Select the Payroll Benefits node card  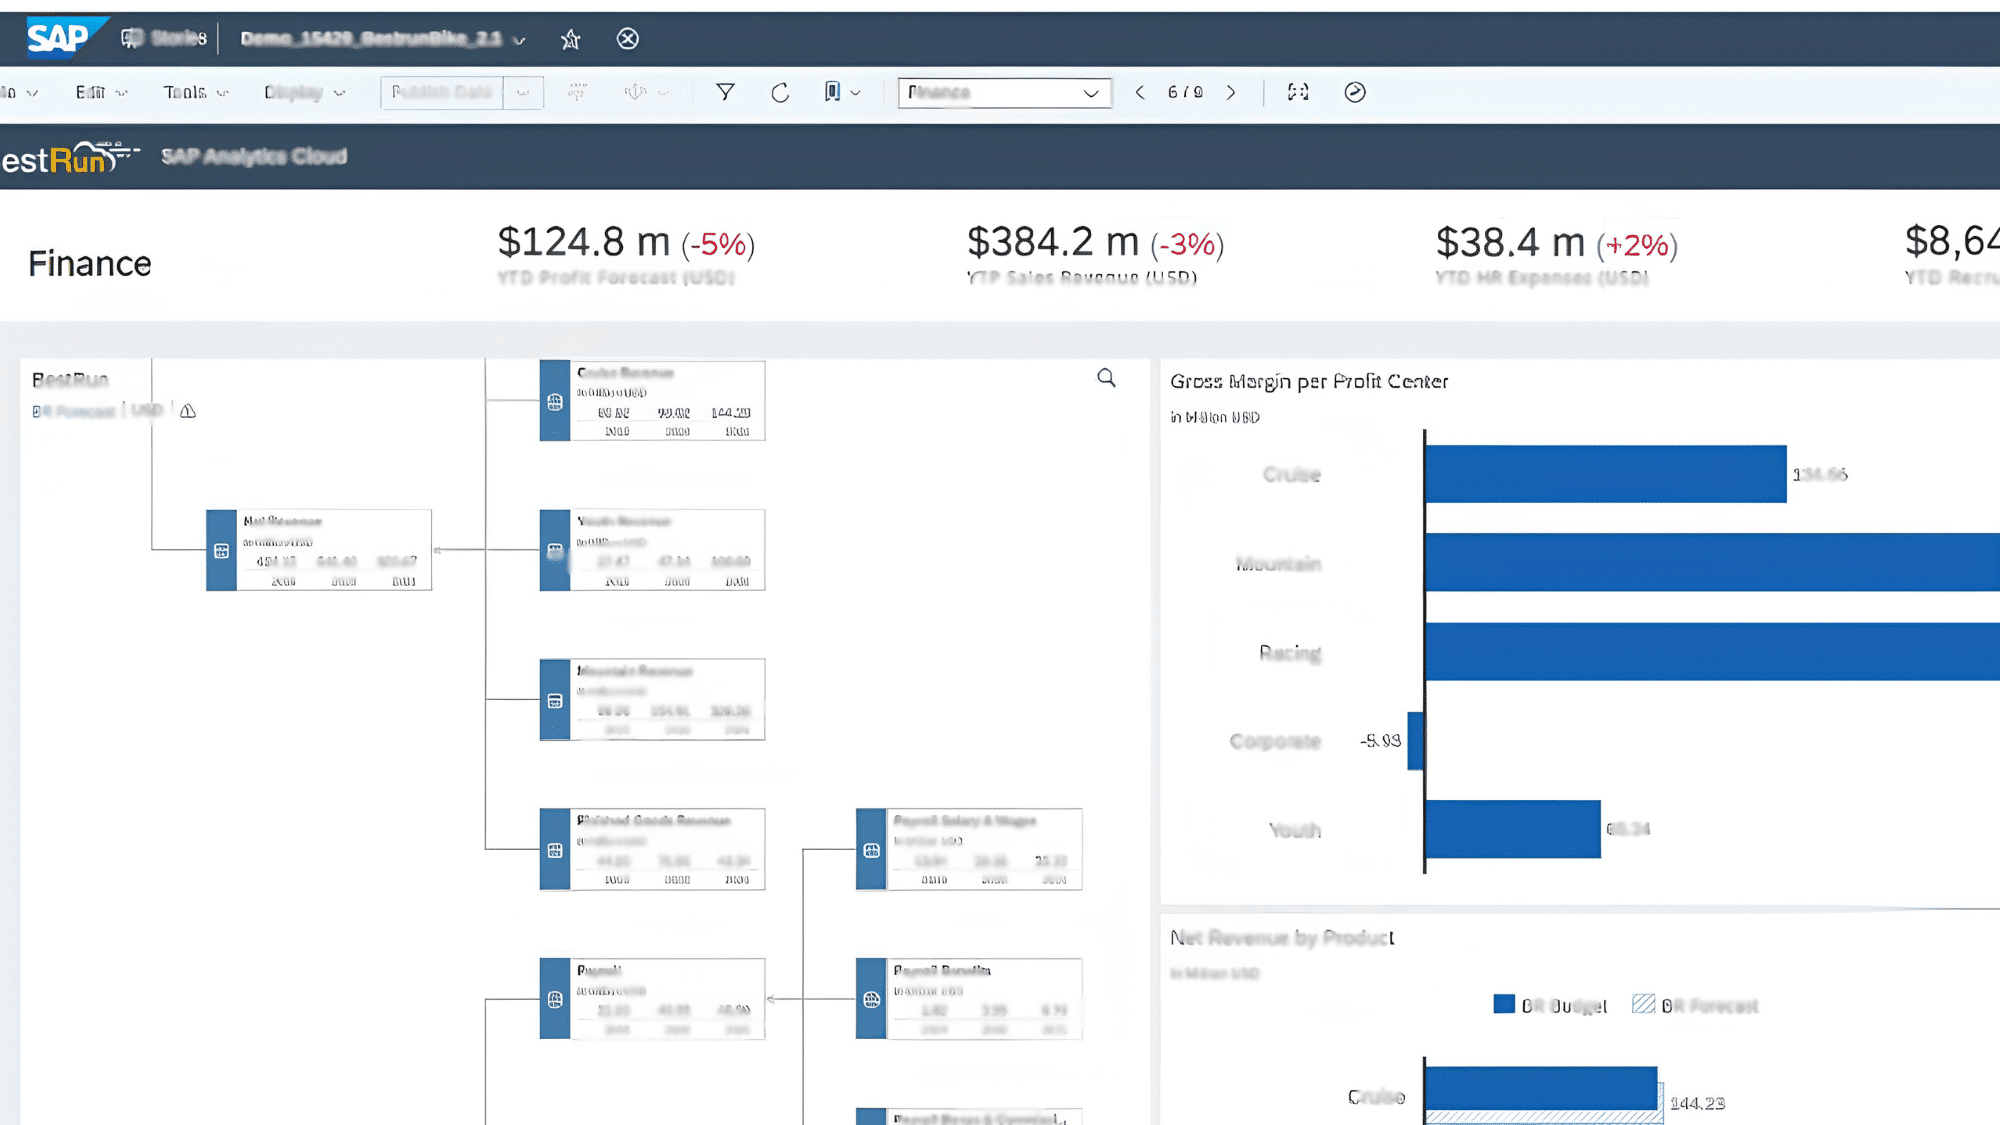click(969, 999)
